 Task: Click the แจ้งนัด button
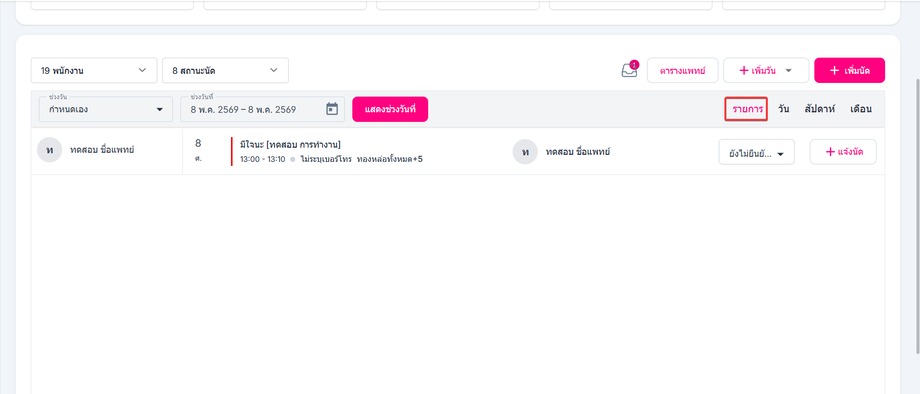pos(843,152)
